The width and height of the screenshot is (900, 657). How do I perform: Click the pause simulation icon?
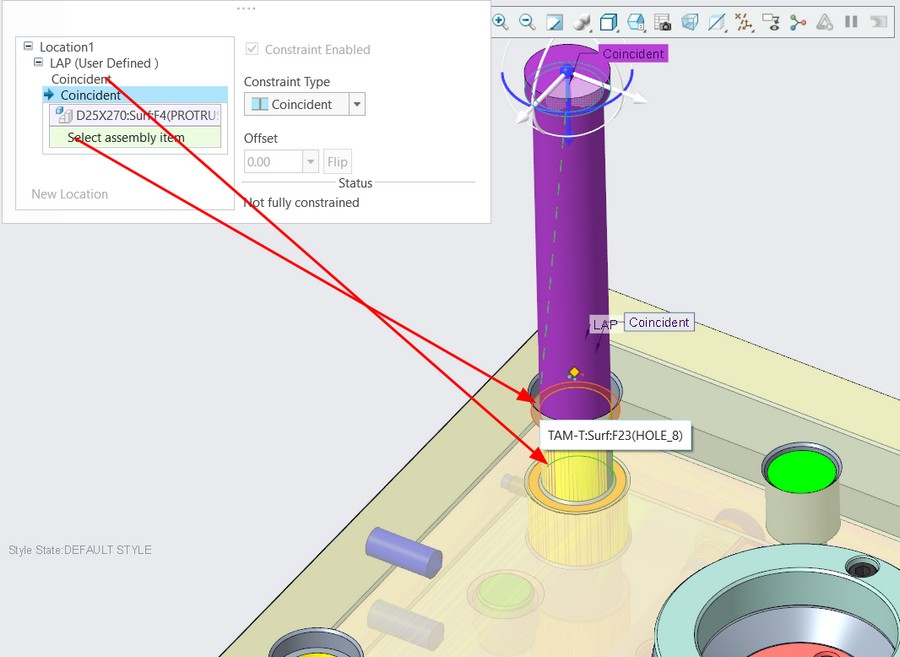coord(851,22)
